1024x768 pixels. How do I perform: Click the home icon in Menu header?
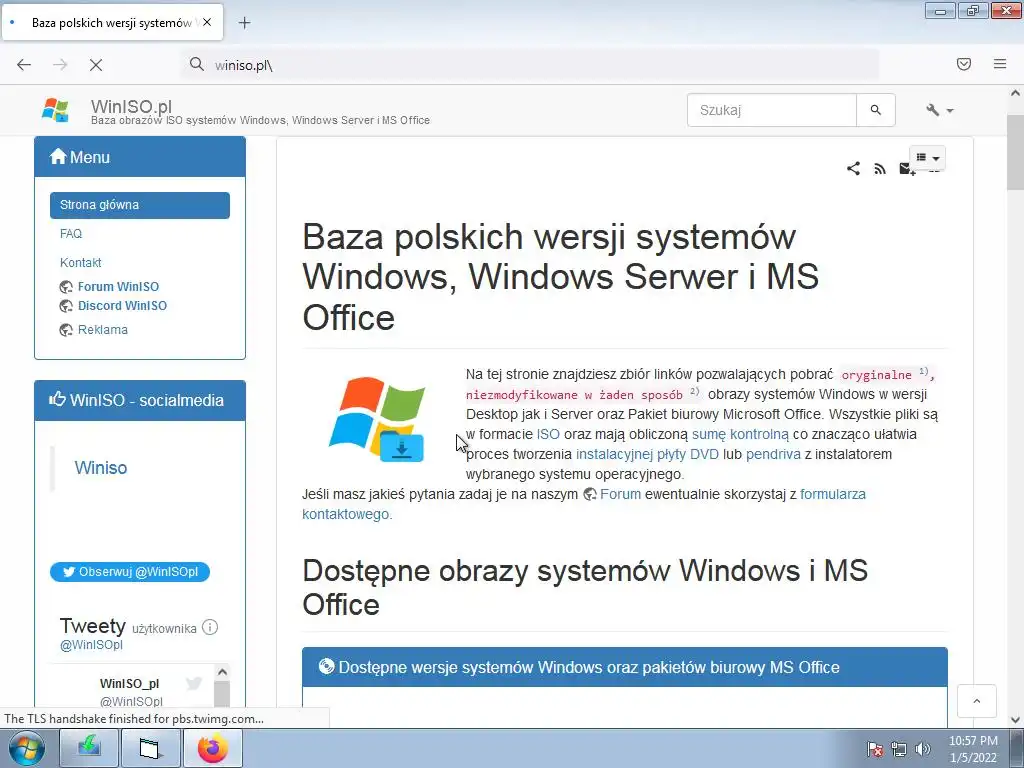click(x=58, y=157)
